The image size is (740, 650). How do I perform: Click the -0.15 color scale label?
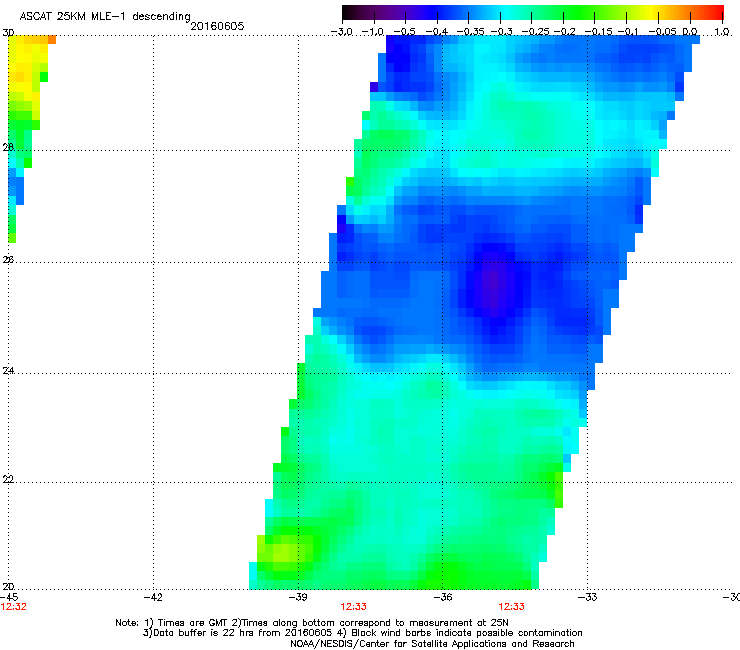(598, 32)
